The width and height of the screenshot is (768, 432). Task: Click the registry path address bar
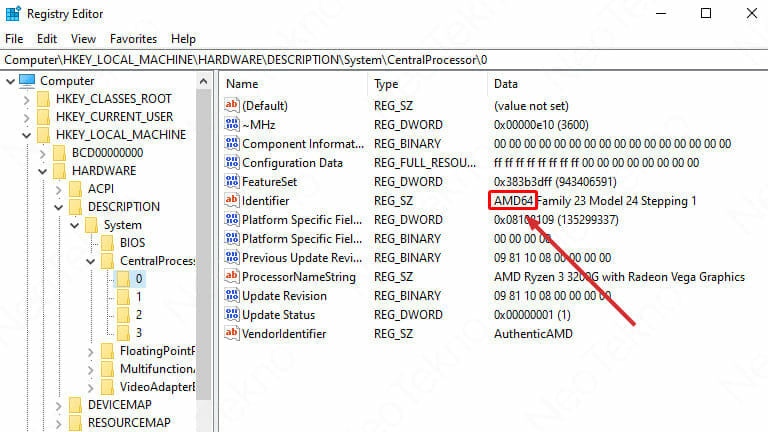(x=384, y=60)
